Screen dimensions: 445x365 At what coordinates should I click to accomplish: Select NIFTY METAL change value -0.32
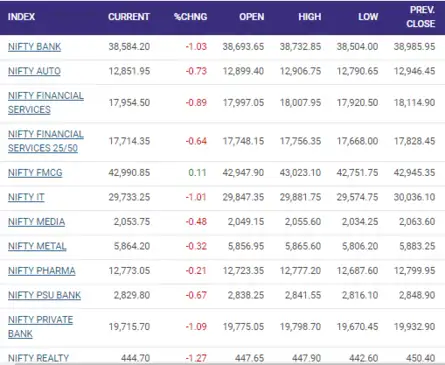click(x=196, y=246)
